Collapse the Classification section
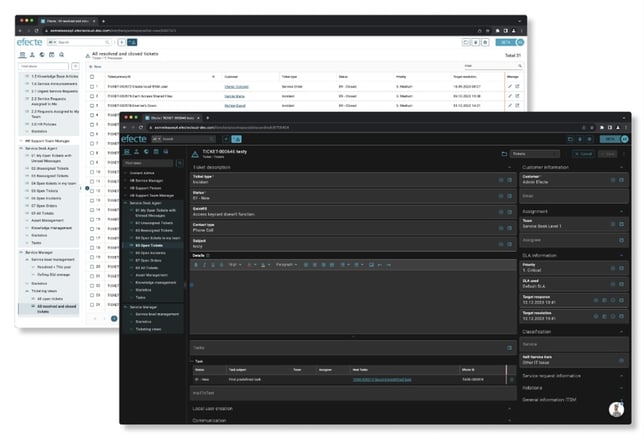 coord(621,332)
